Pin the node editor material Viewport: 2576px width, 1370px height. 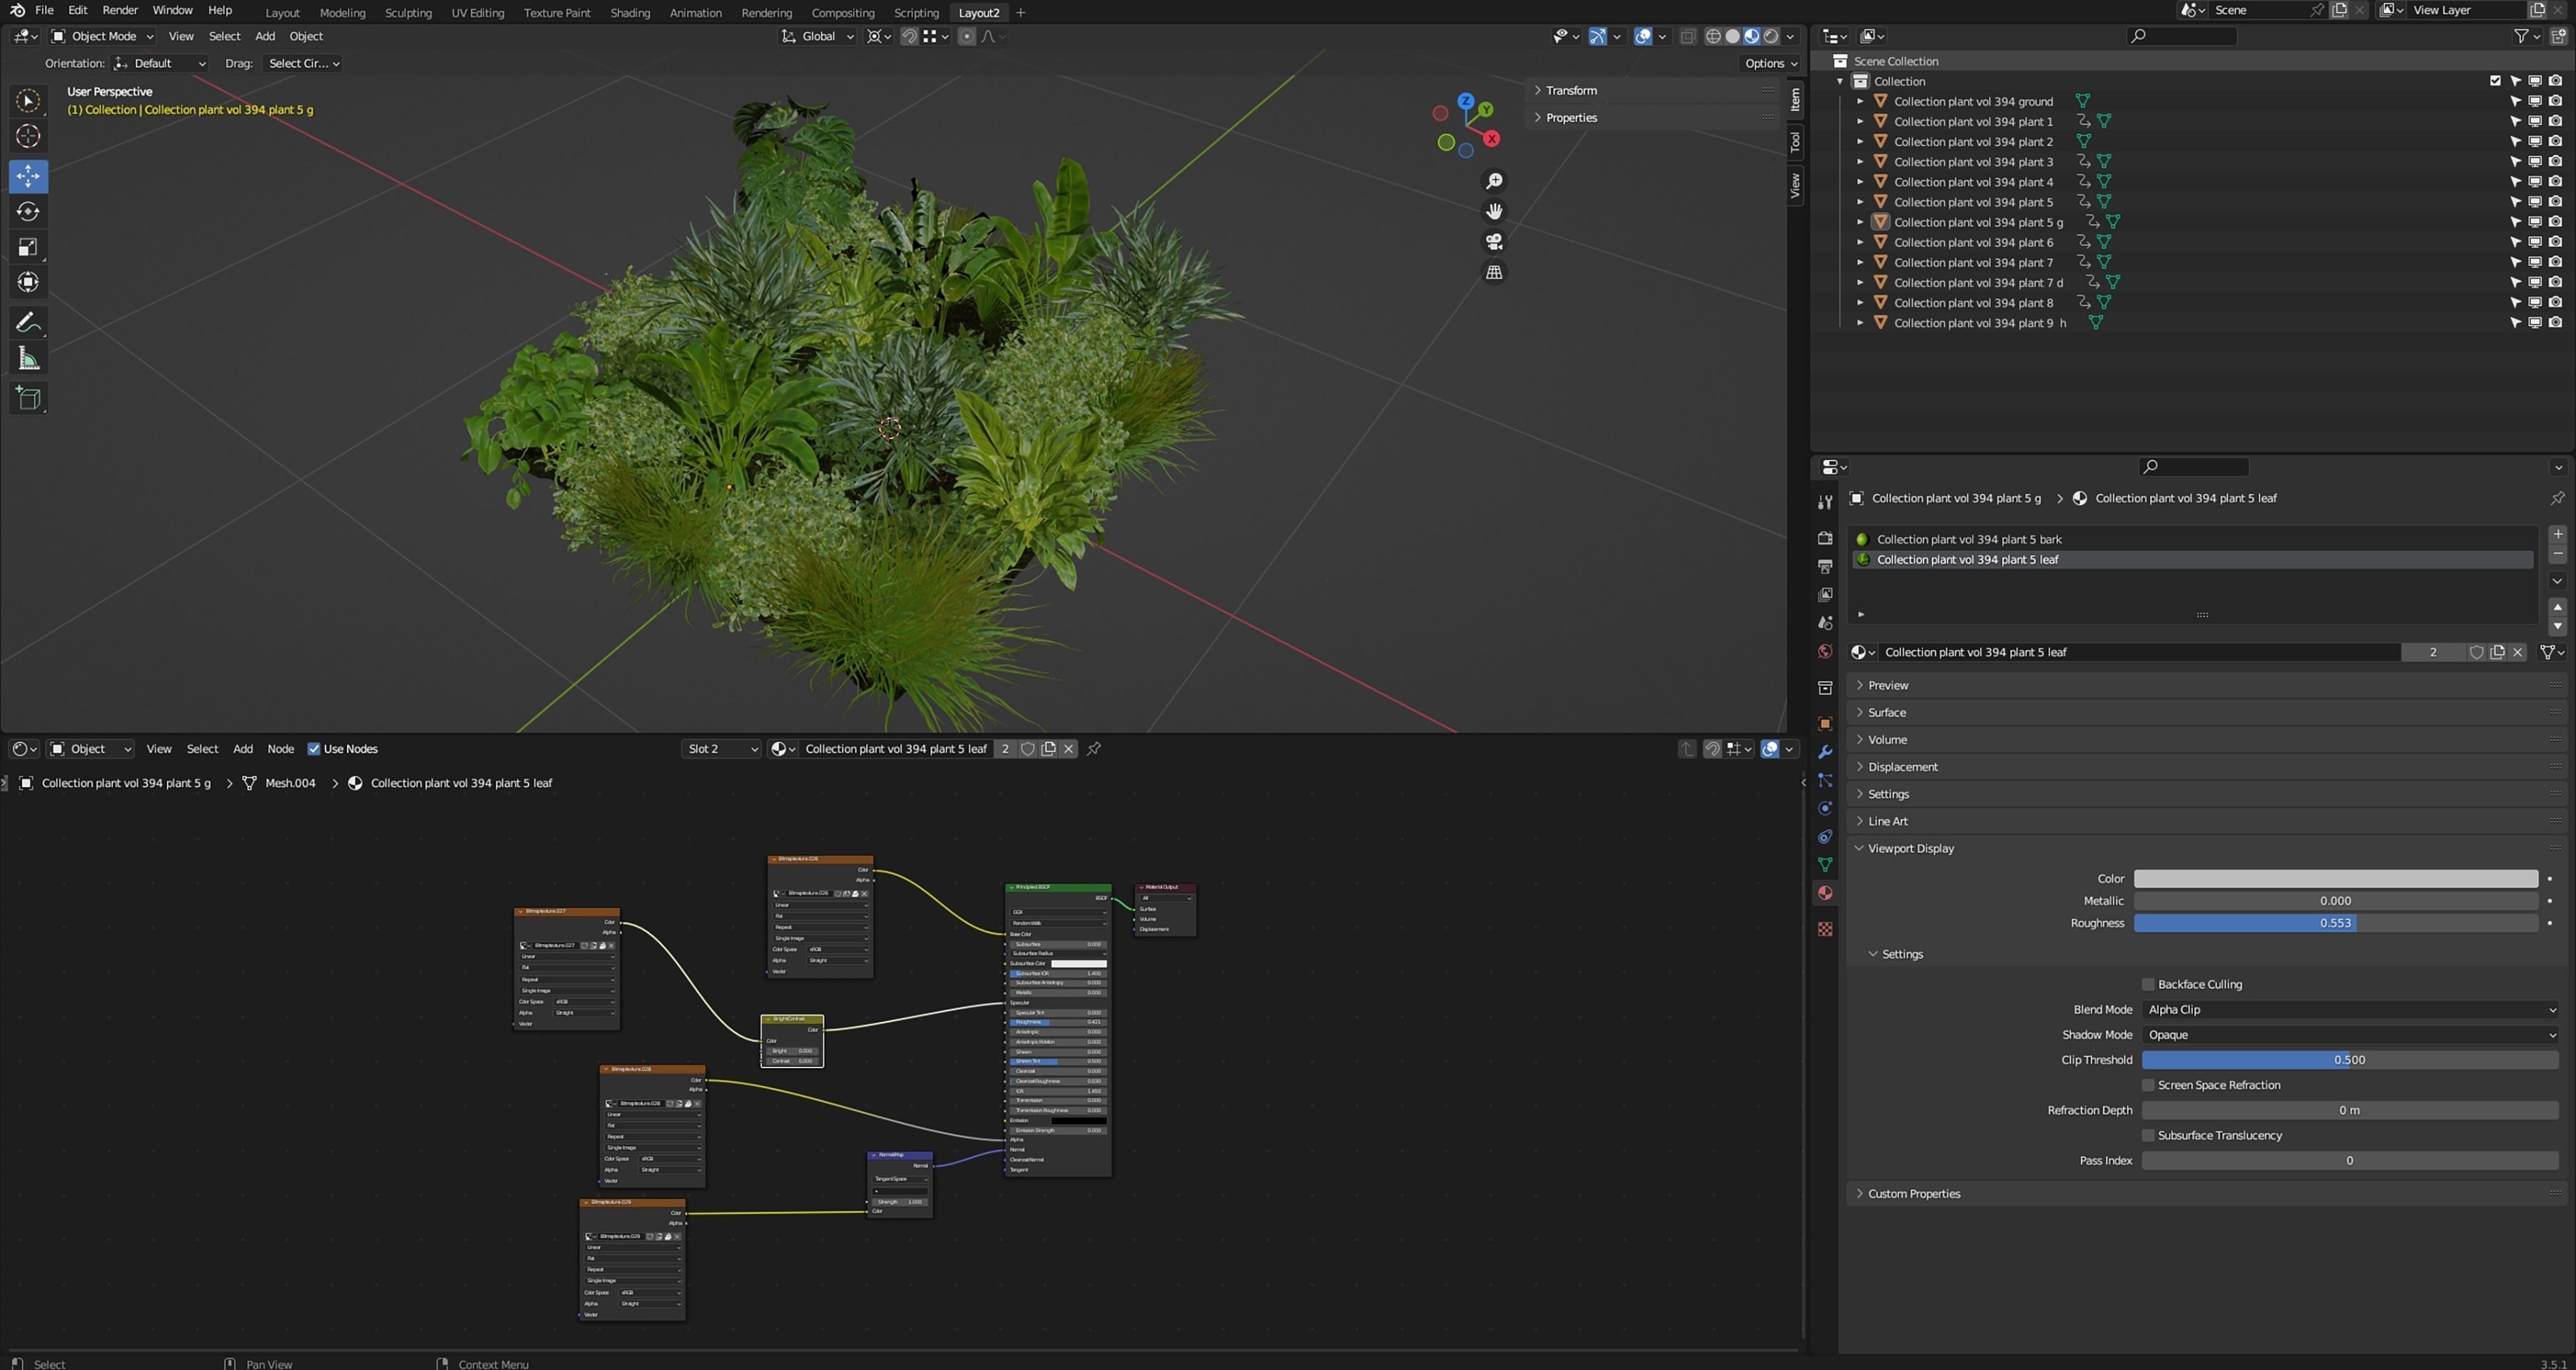1094,749
